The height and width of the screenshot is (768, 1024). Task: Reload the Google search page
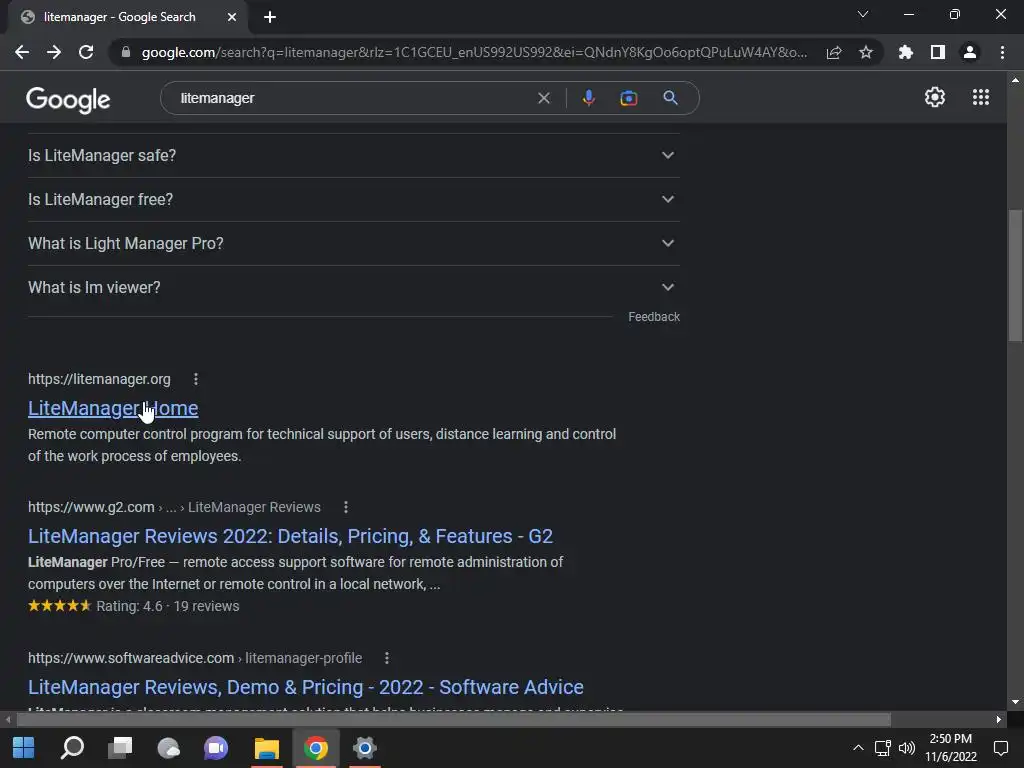point(86,52)
